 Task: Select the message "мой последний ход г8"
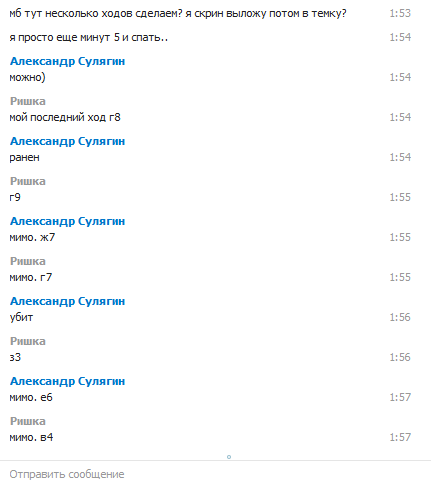point(65,117)
